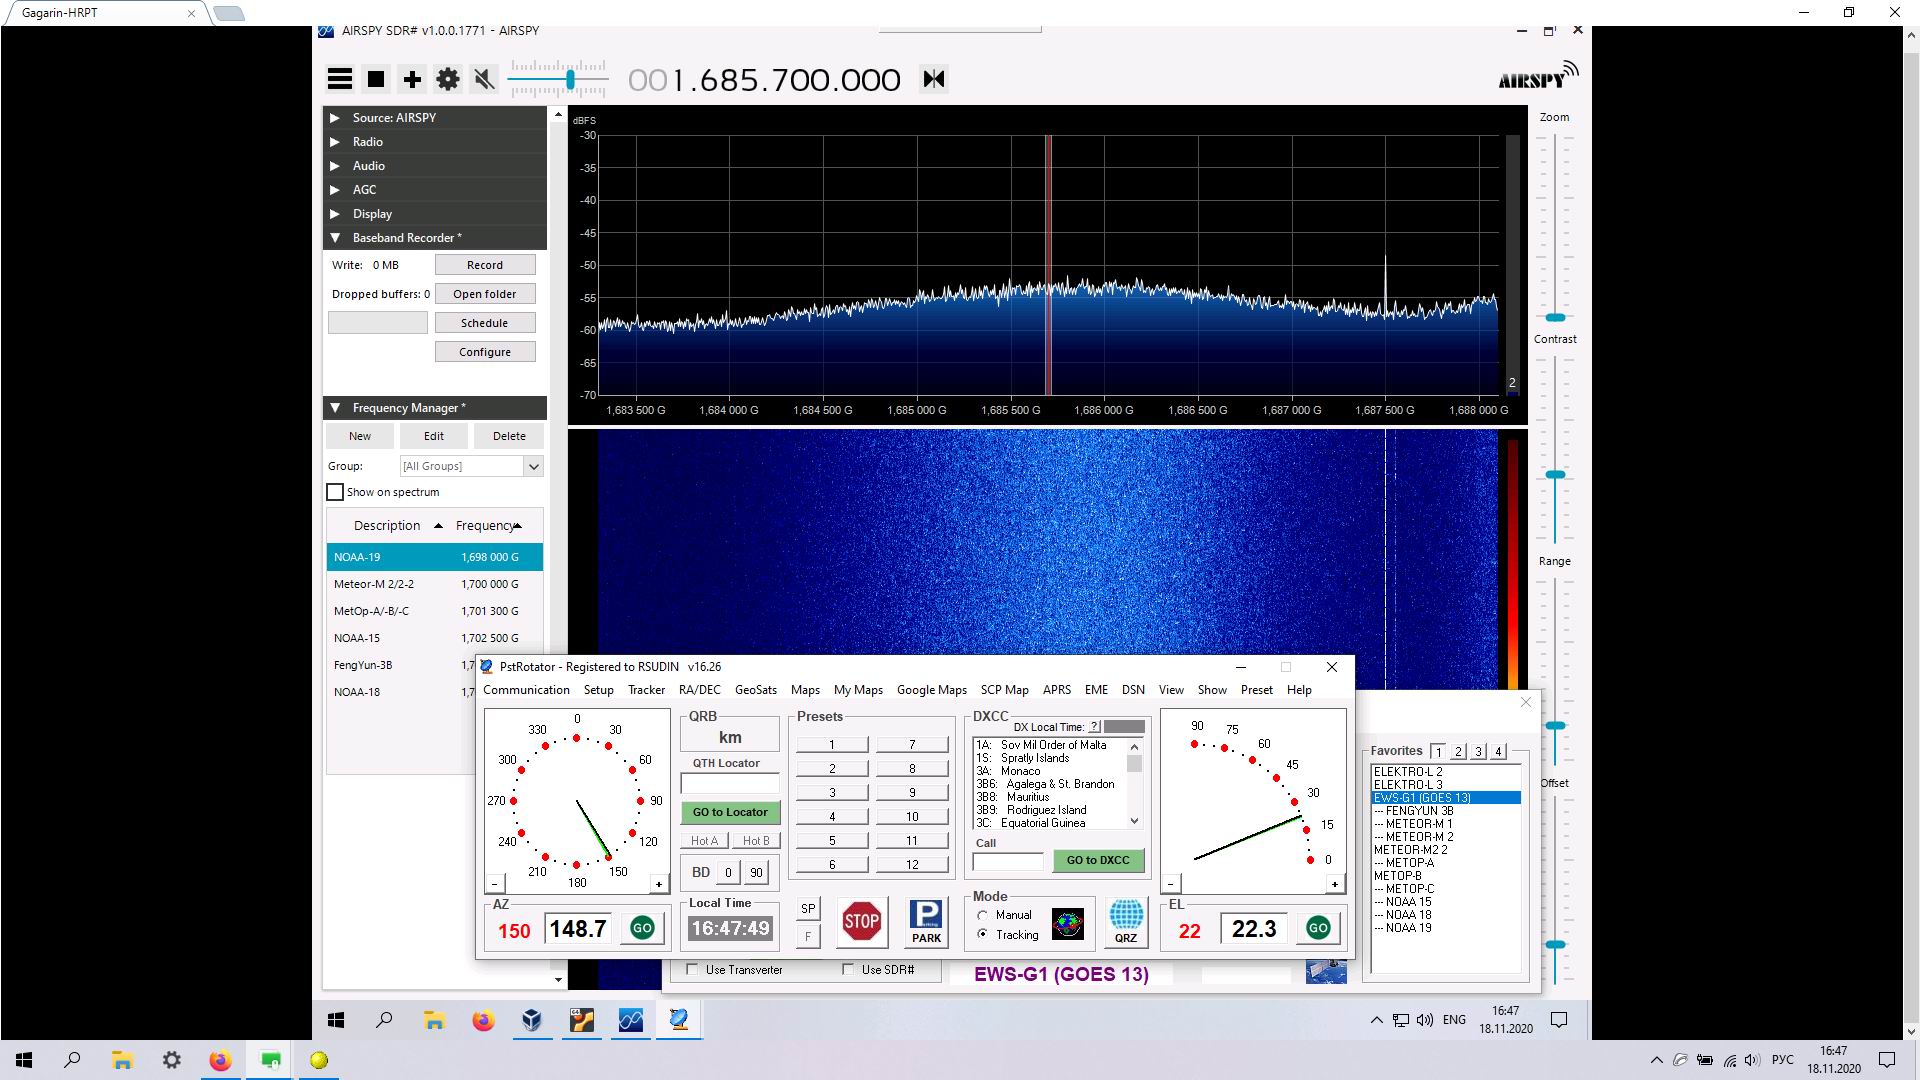The height and width of the screenshot is (1080, 1920).
Task: Click the center tuning icon beside frequency
Action: 934,79
